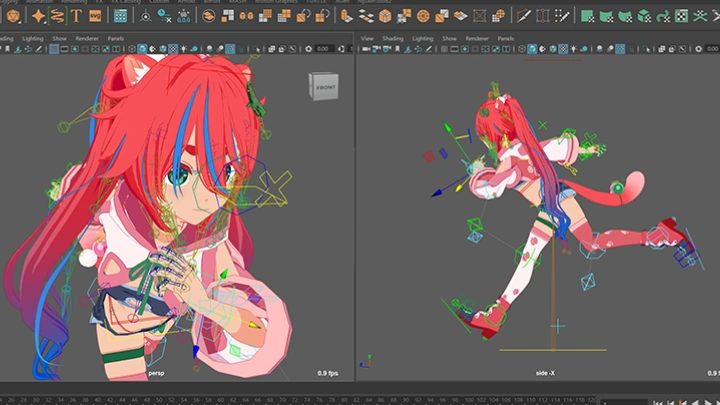Click Lock Camera icon in side panel

pos(377,49)
